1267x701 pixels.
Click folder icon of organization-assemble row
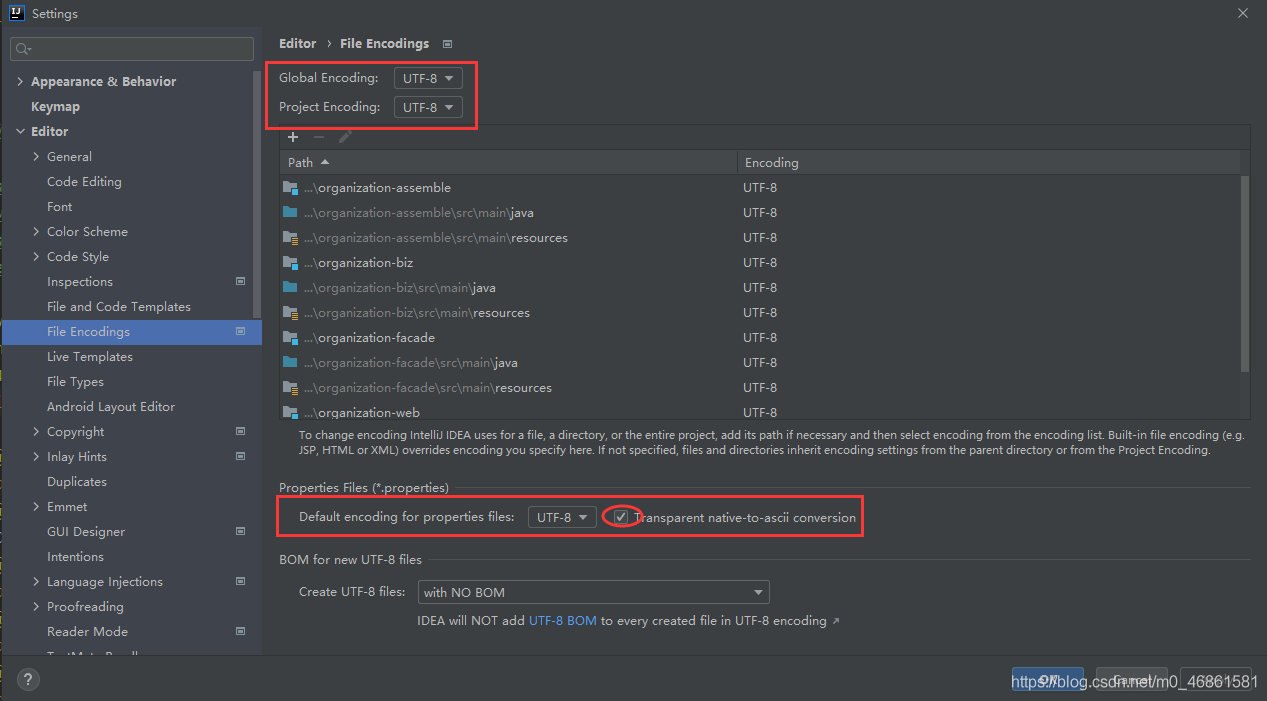pos(291,188)
